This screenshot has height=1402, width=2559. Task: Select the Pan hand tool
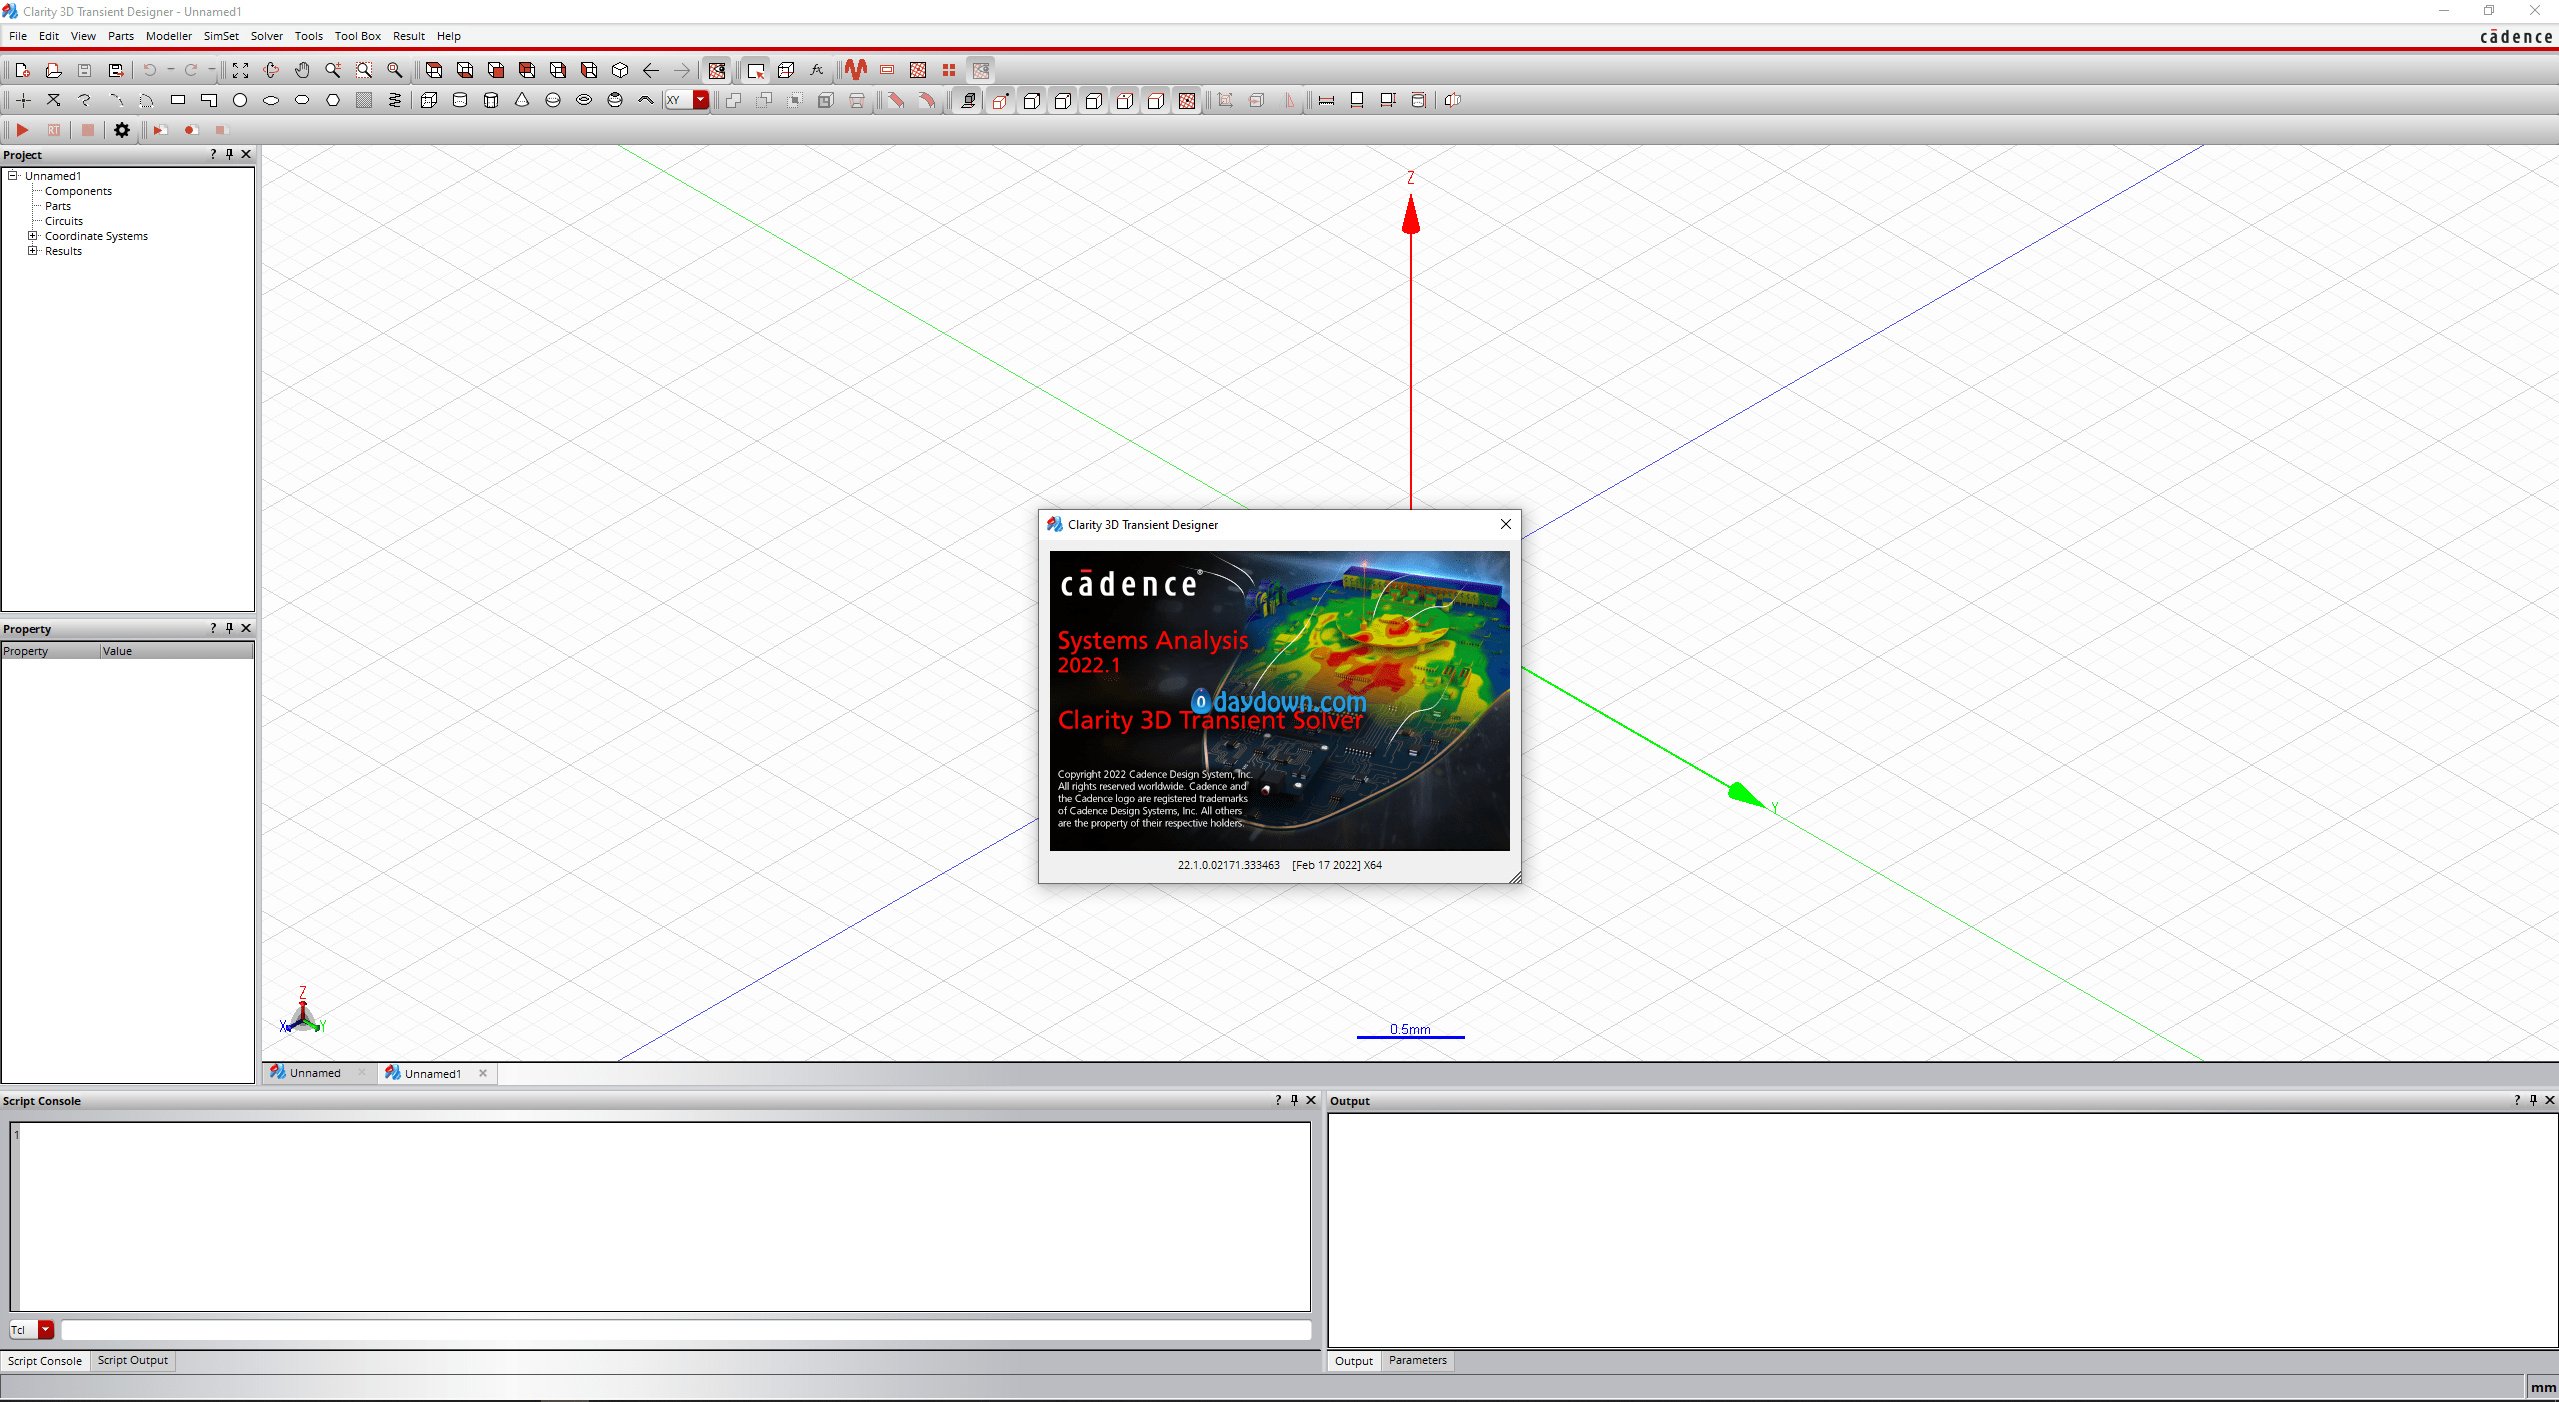pyautogui.click(x=302, y=70)
